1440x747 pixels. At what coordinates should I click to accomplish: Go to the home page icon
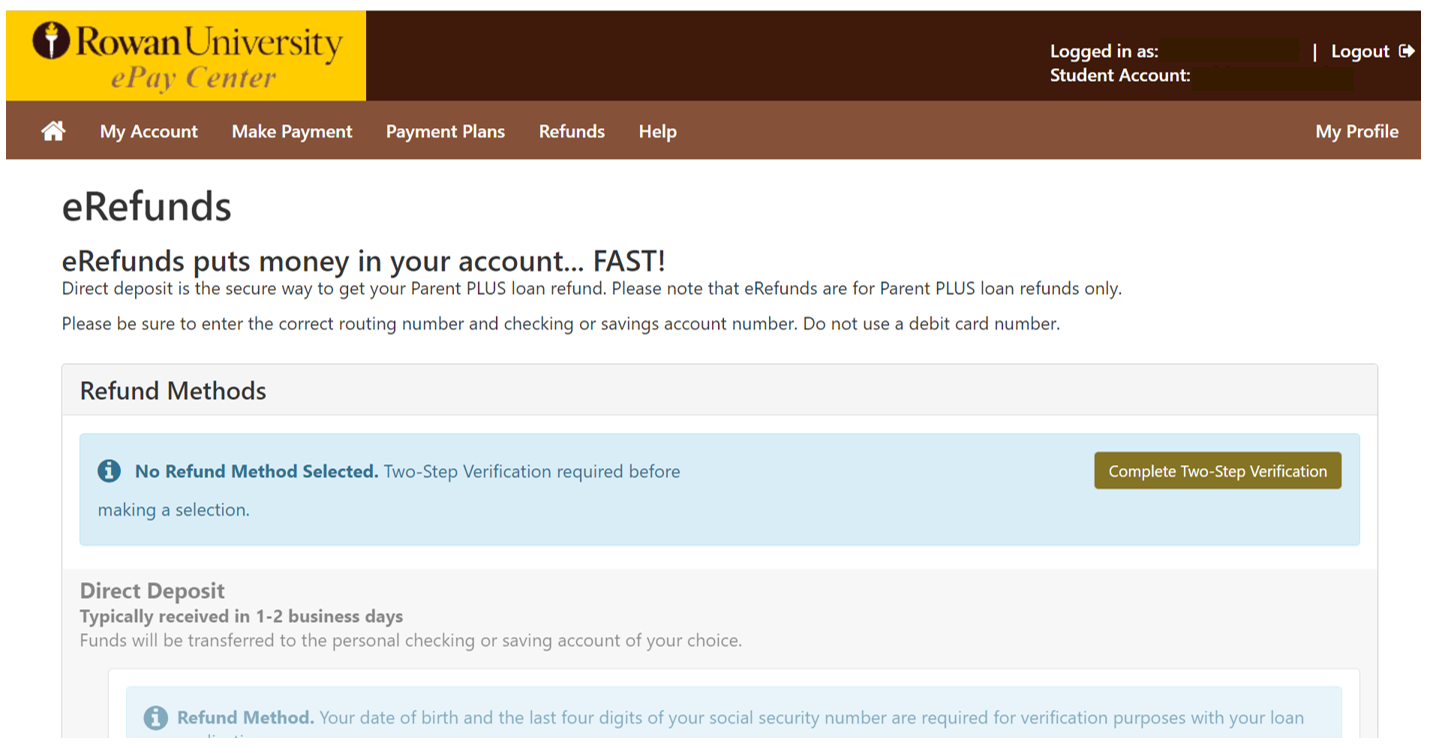(x=53, y=131)
